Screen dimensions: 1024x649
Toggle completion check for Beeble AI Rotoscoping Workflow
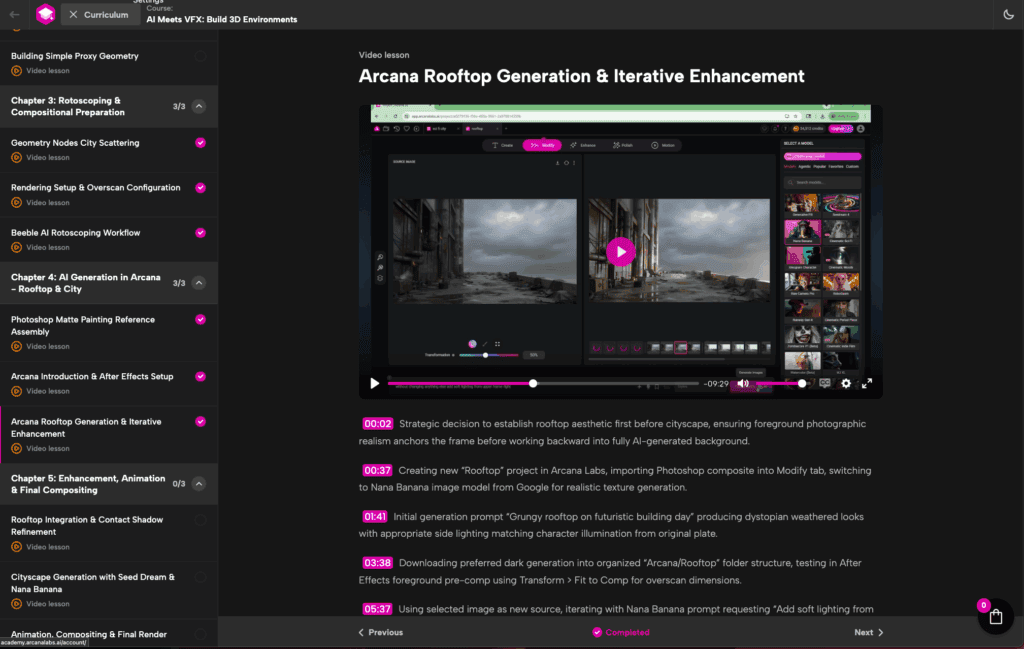pos(200,233)
